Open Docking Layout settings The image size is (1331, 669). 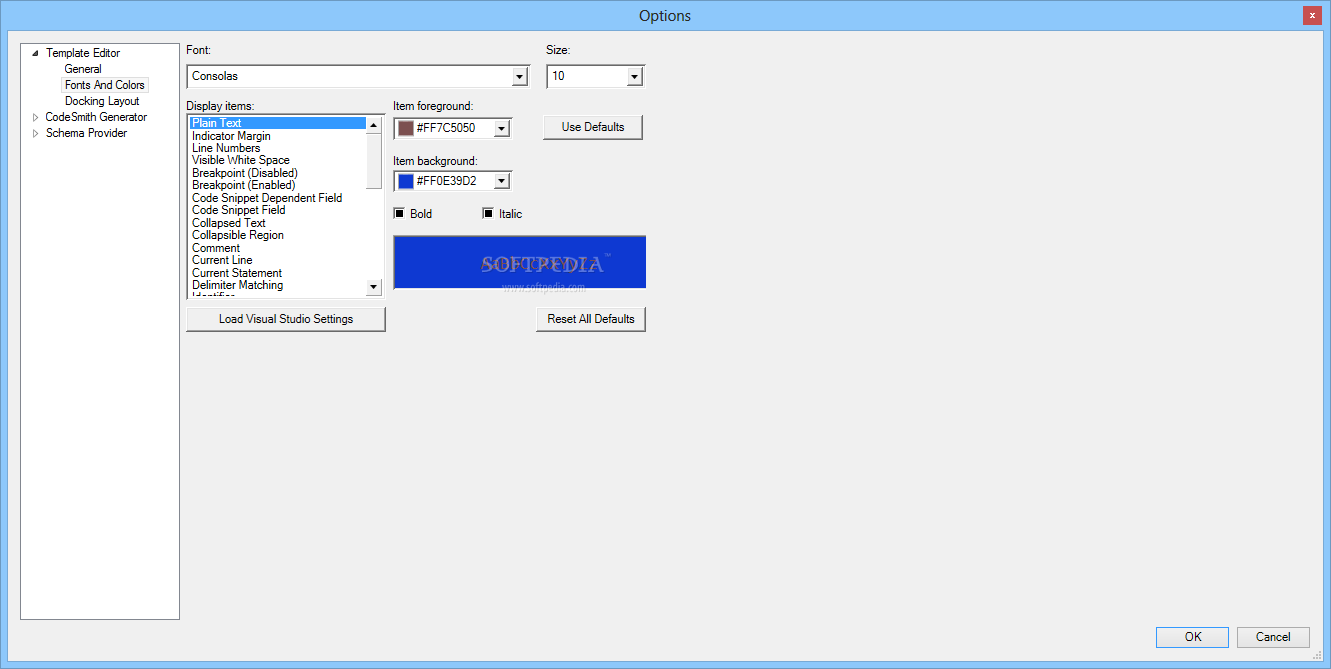pos(102,101)
